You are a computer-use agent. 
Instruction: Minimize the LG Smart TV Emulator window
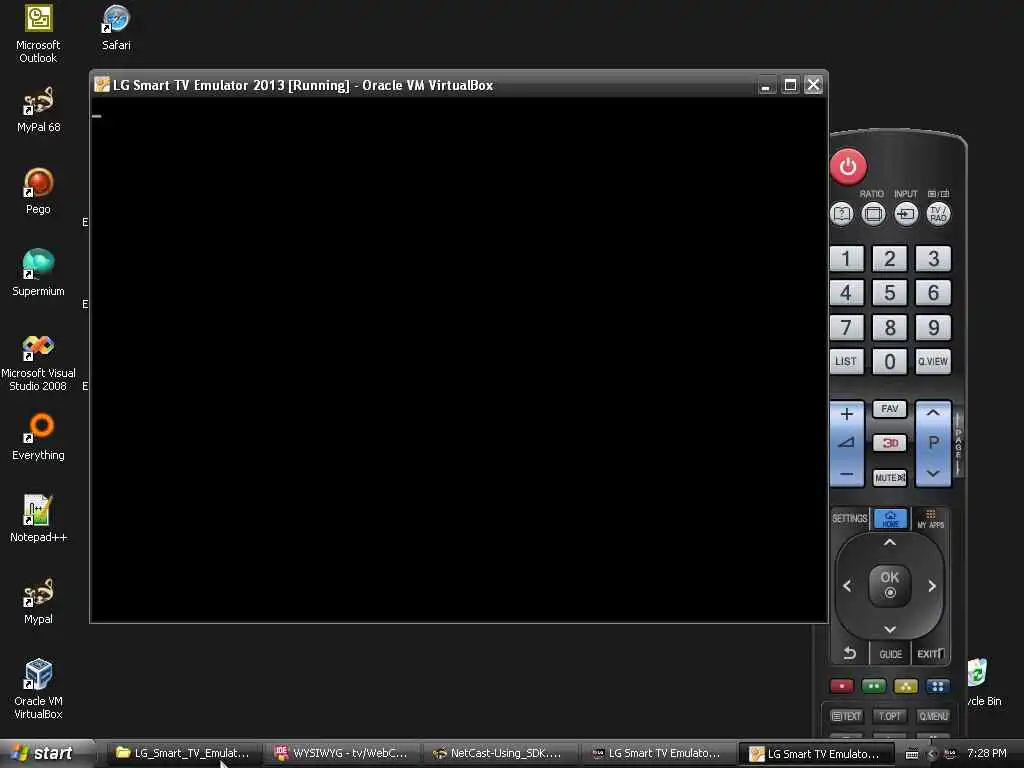pyautogui.click(x=765, y=86)
